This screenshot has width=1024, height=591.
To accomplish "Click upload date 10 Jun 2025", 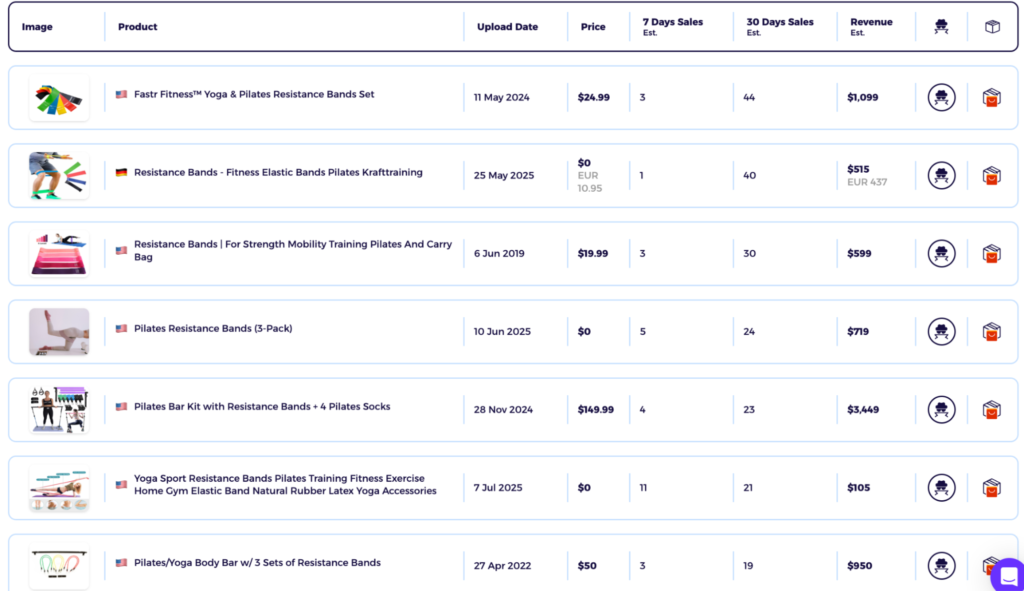I will [502, 332].
